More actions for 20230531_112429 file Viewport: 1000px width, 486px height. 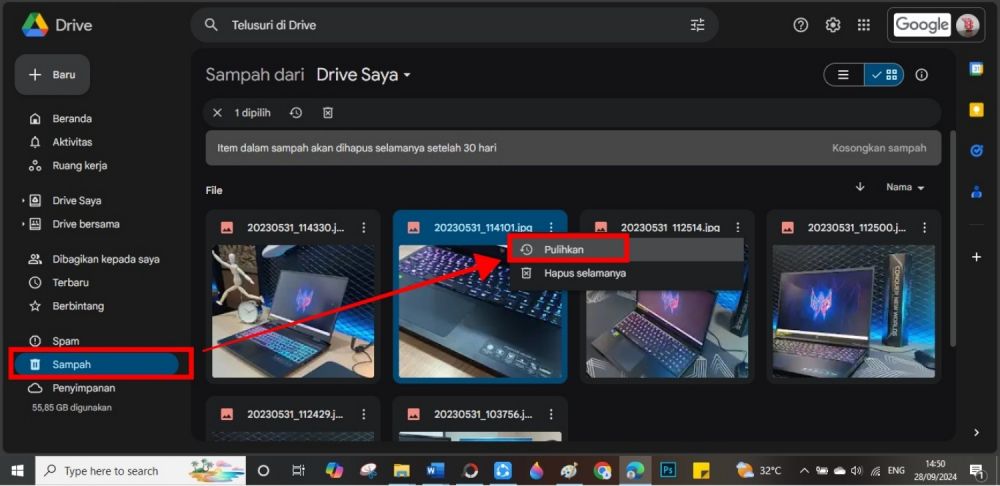(364, 414)
